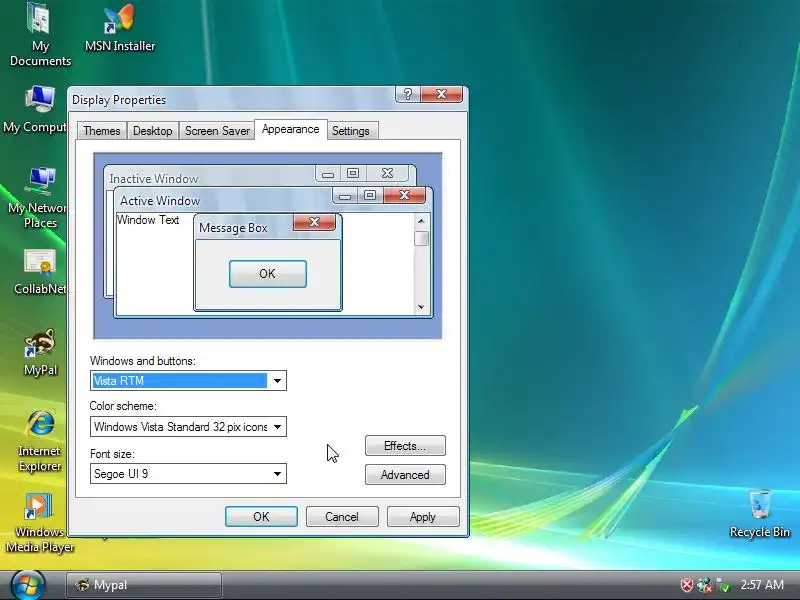
Task: Open the Windows Start orb
Action: click(x=28, y=585)
